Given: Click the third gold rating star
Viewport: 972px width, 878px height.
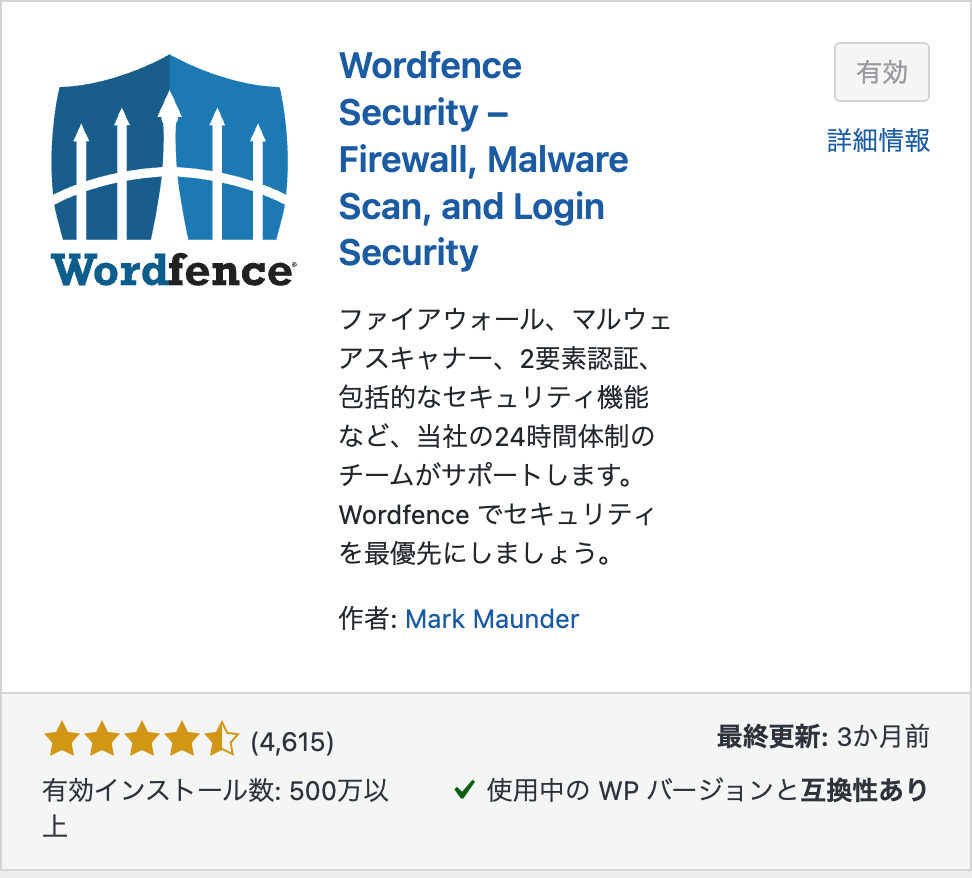Looking at the screenshot, I should (x=141, y=738).
